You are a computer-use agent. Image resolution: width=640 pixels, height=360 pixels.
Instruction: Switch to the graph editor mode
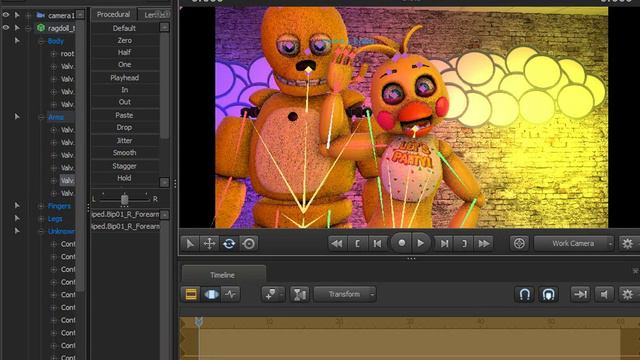point(231,294)
